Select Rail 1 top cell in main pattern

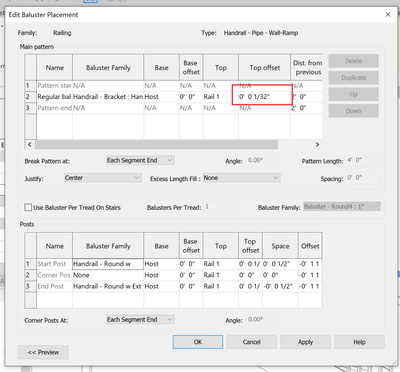tap(221, 97)
